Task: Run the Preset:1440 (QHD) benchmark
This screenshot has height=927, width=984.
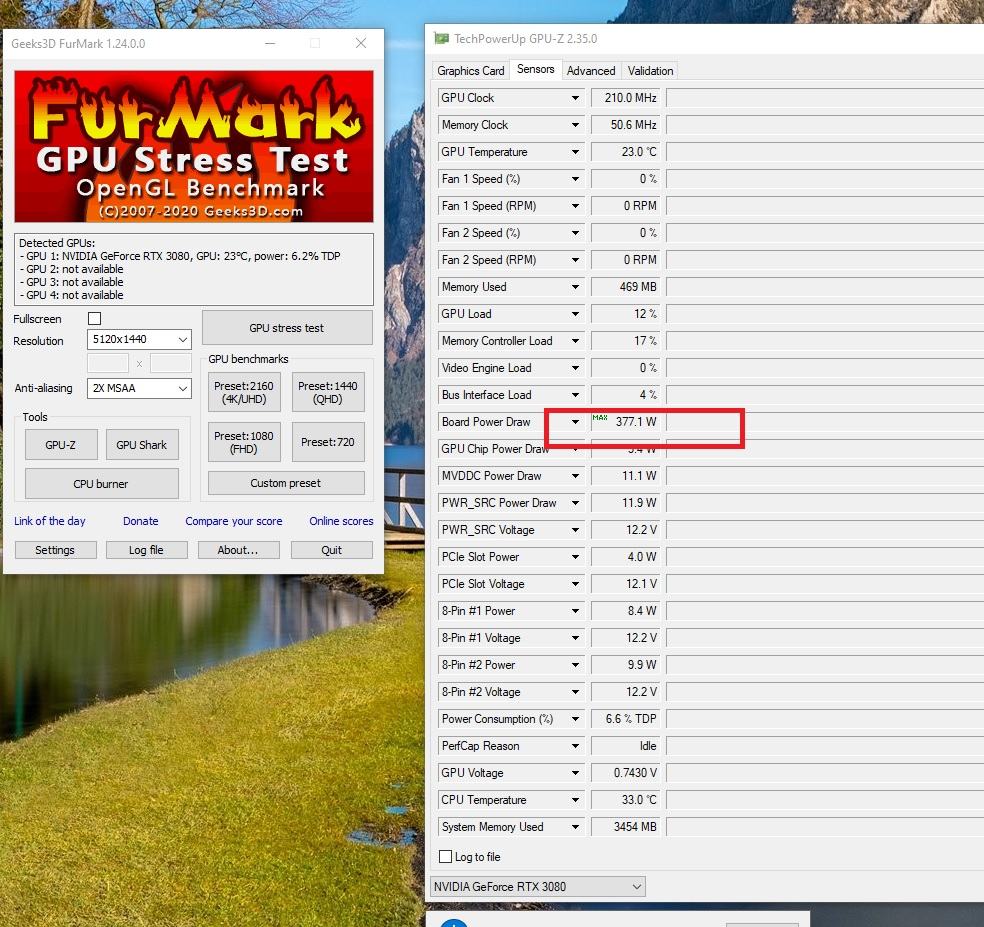Action: coord(328,392)
